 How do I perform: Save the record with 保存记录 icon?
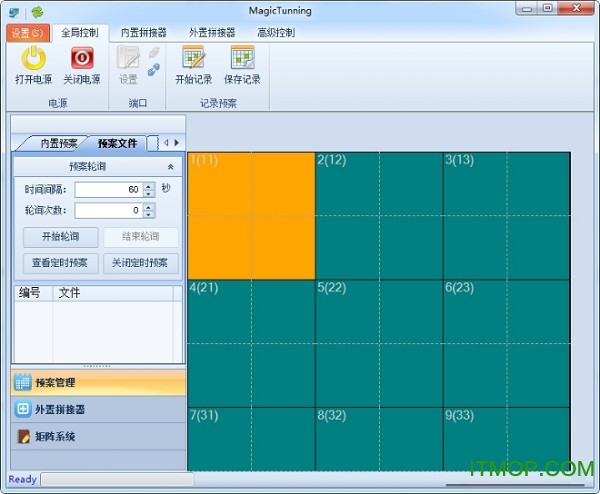pyautogui.click(x=242, y=58)
